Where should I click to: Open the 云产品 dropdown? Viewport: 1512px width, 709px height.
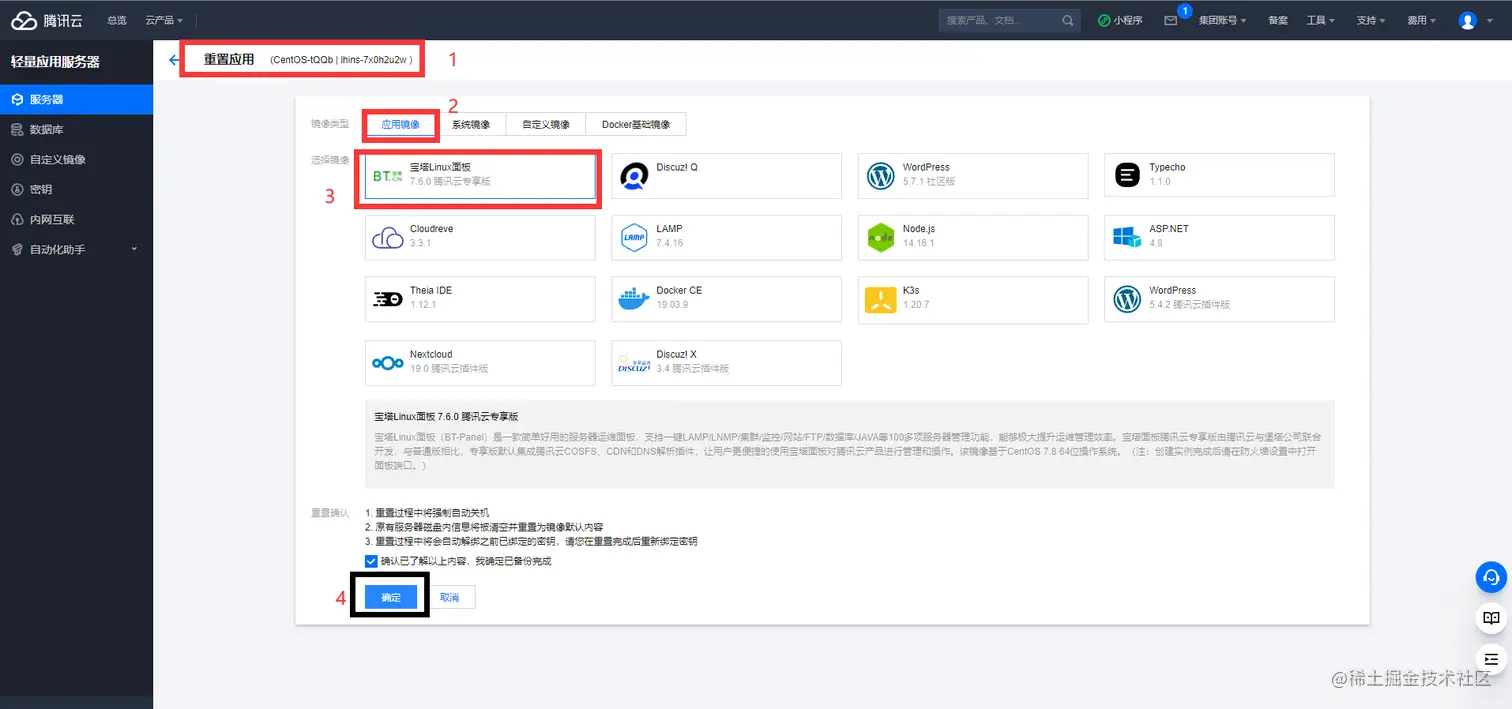click(x=164, y=20)
